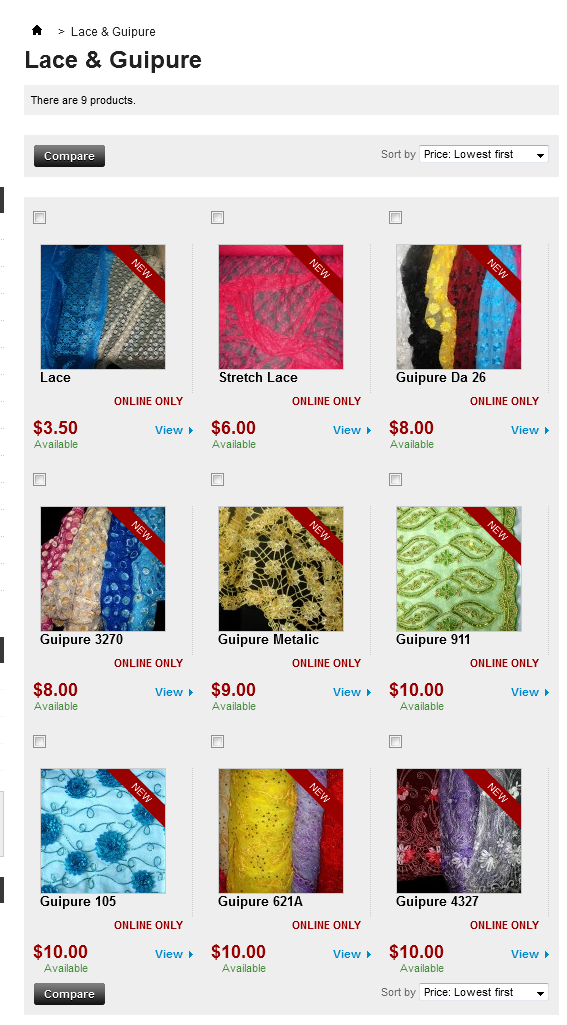
Task: Click the bottom Compare button
Action: [x=69, y=994]
